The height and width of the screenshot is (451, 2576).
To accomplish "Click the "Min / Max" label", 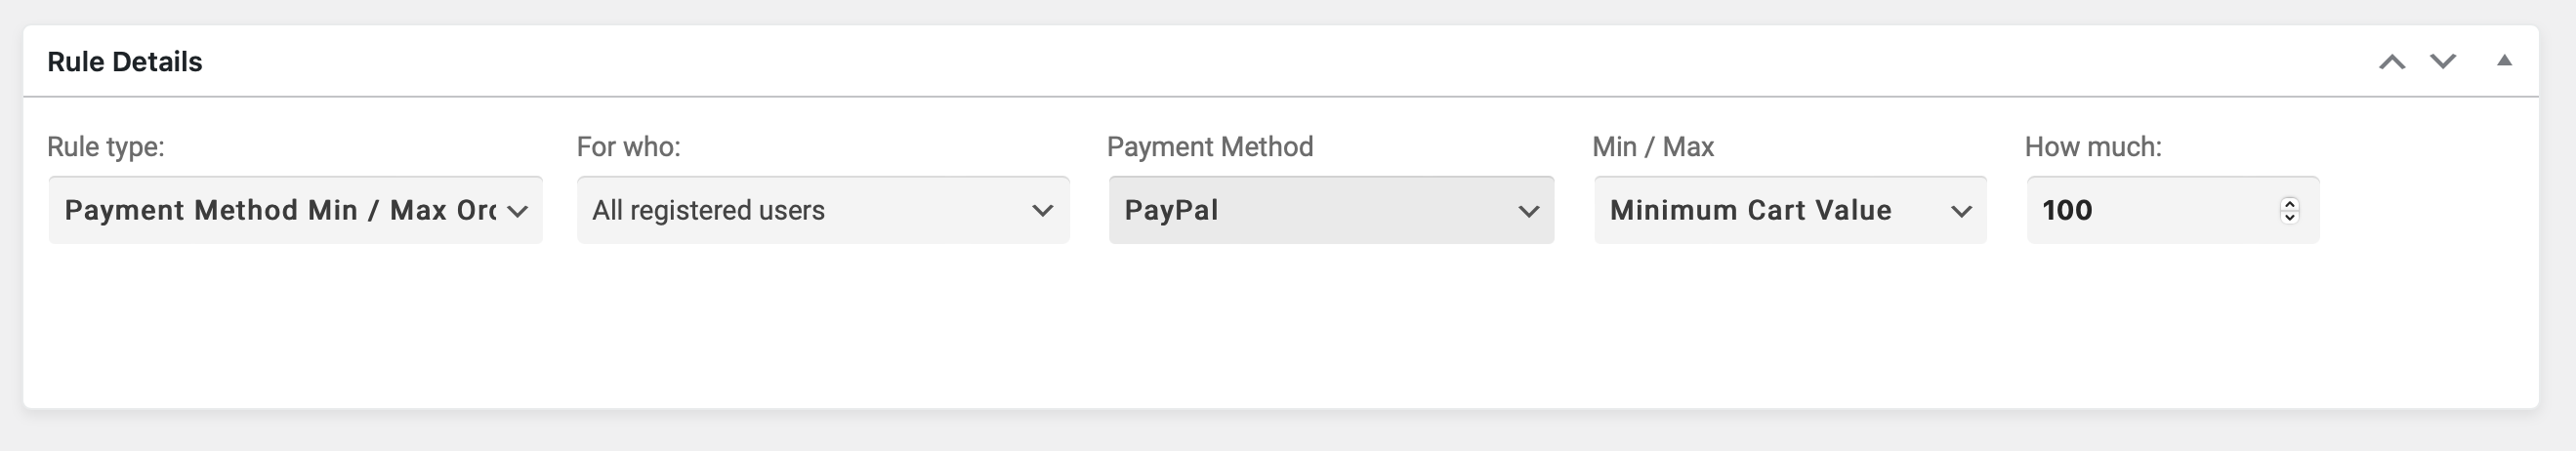I will point(1653,147).
